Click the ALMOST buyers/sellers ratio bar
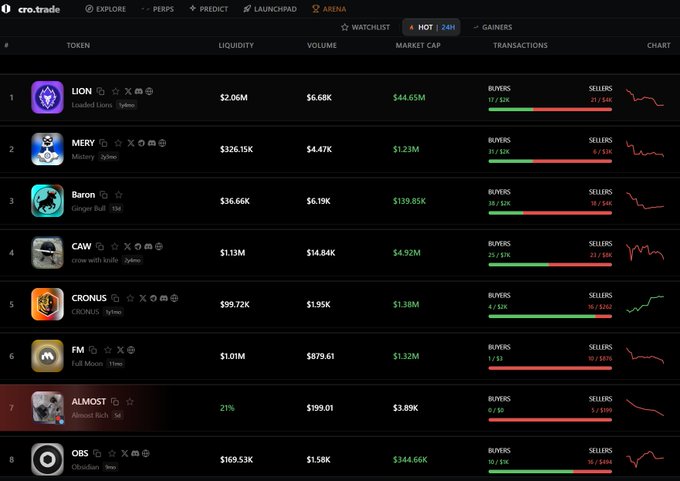Screen dimensions: 680x481 tap(550, 420)
